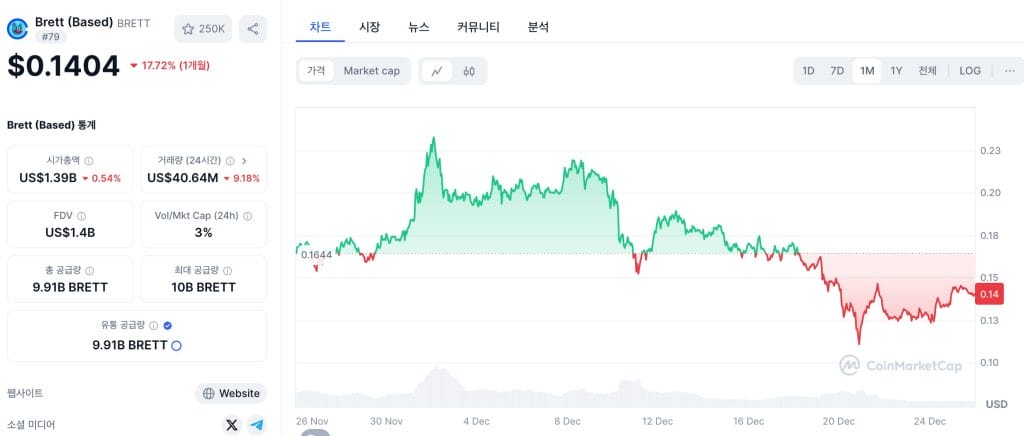Click the share icon button
This screenshot has width=1024, height=436.
click(x=253, y=29)
